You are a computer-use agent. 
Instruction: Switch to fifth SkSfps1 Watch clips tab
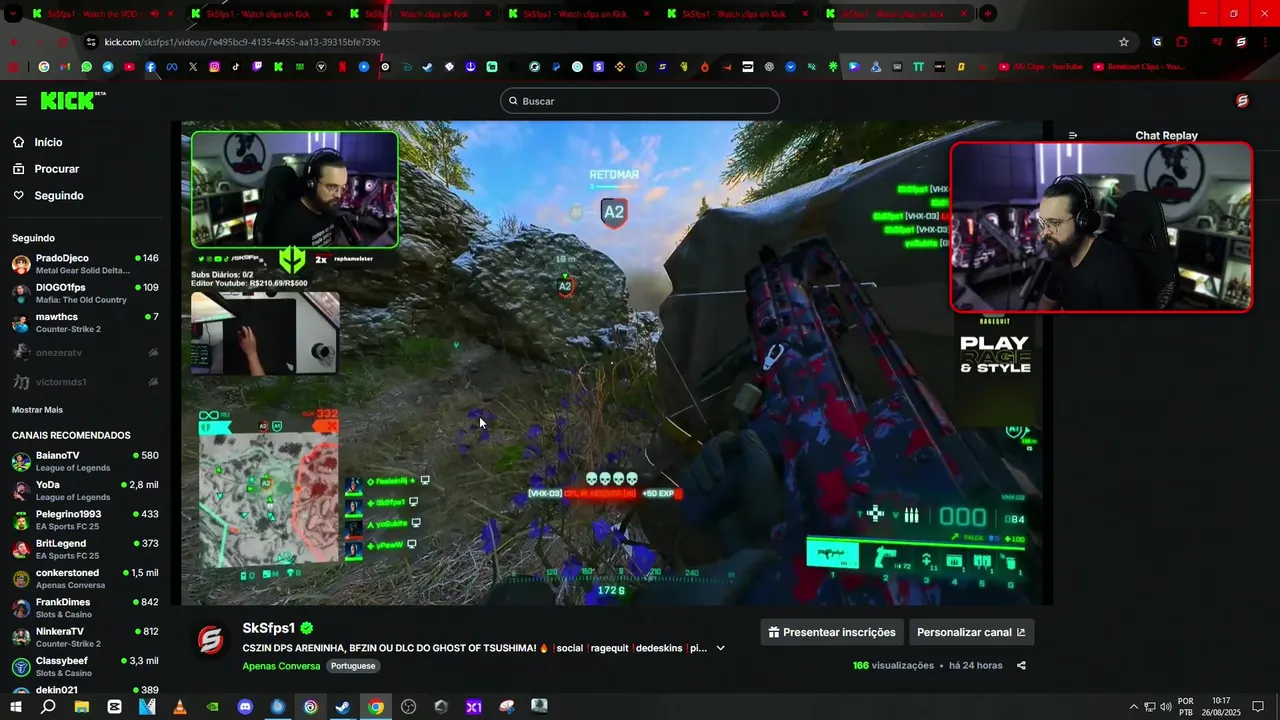click(736, 14)
